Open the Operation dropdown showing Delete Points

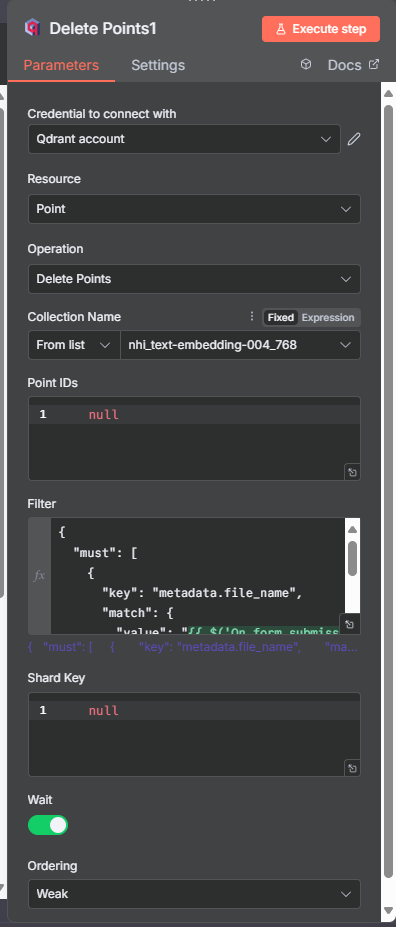194,279
